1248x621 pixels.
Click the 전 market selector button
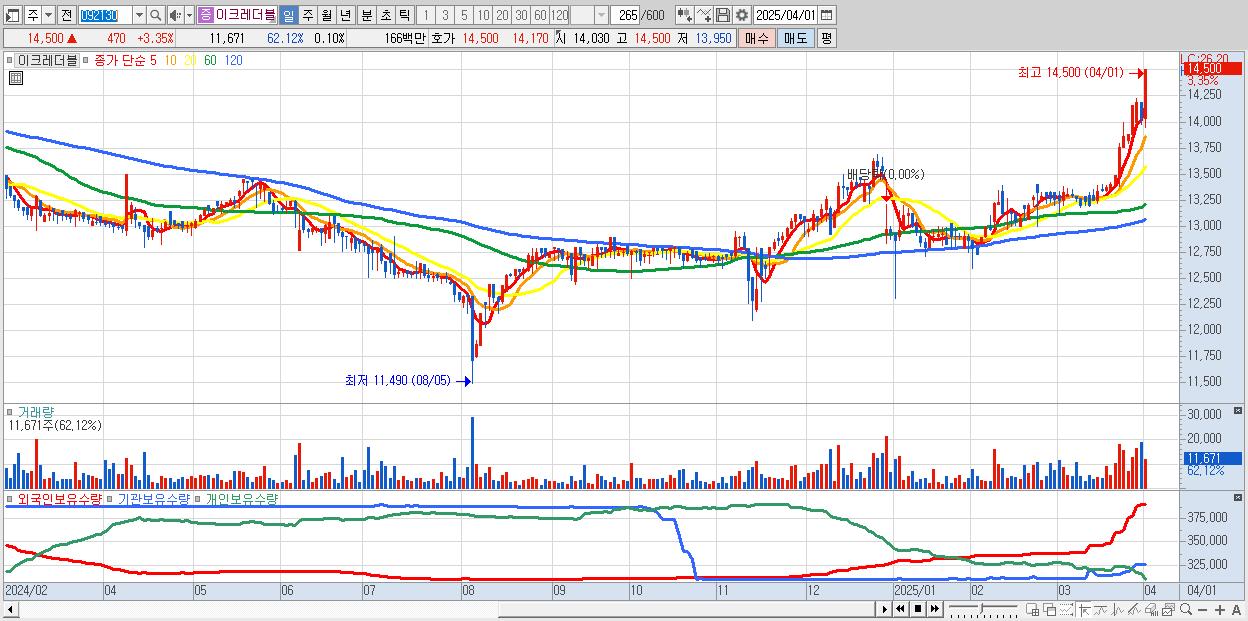[x=66, y=15]
